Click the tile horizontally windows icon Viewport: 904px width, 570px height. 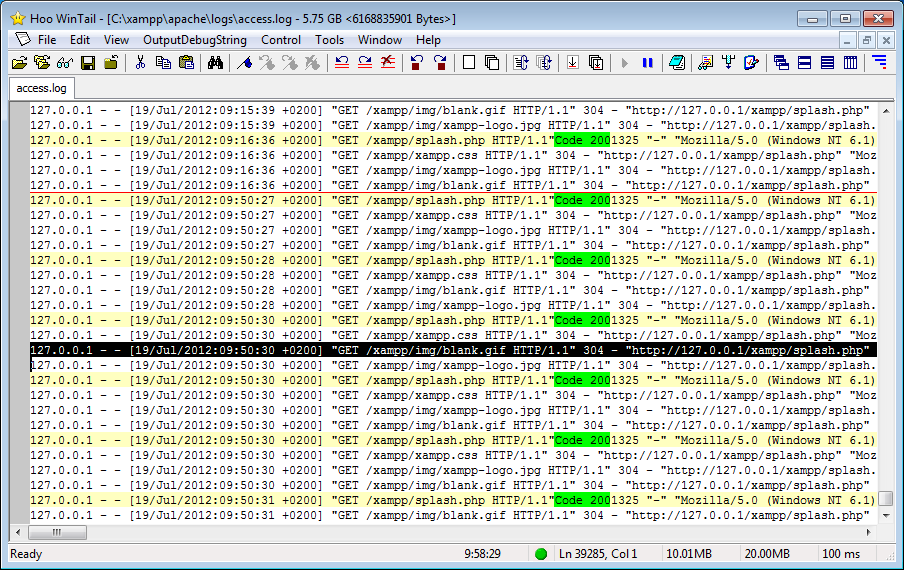(x=804, y=62)
